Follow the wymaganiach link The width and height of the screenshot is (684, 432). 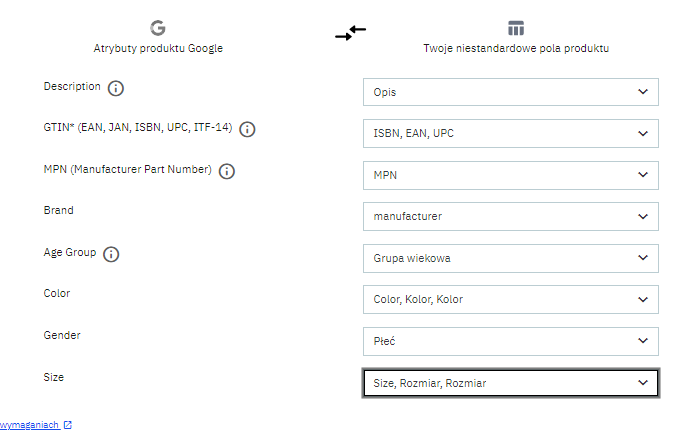click(x=29, y=425)
